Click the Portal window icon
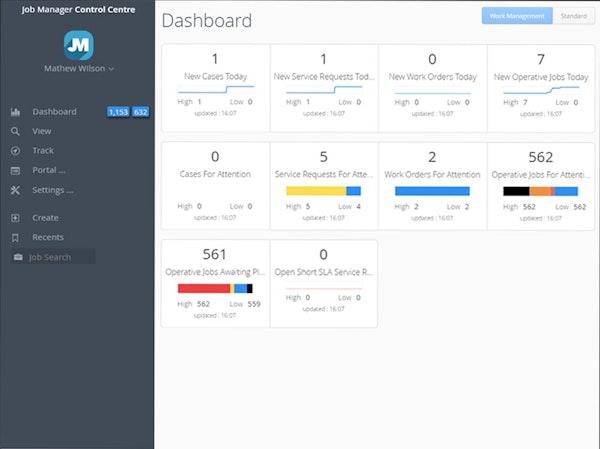The height and width of the screenshot is (449, 600). [15, 170]
